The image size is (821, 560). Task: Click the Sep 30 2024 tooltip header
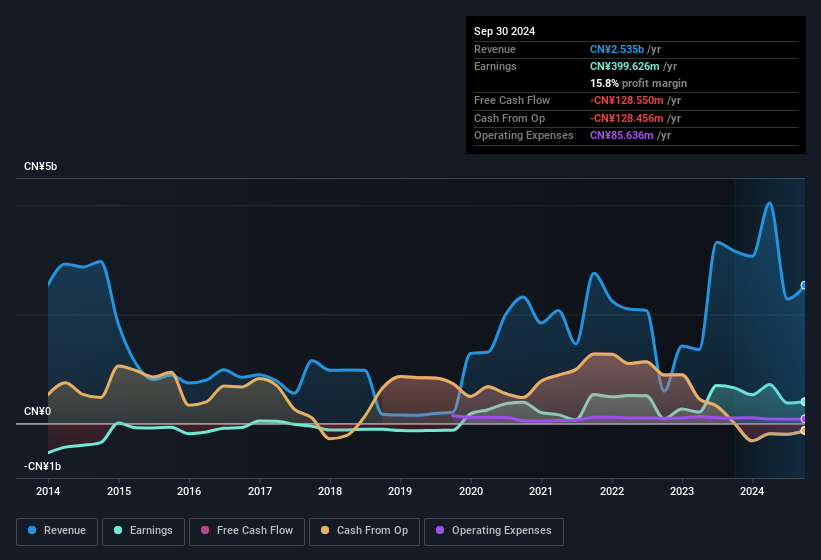(504, 31)
